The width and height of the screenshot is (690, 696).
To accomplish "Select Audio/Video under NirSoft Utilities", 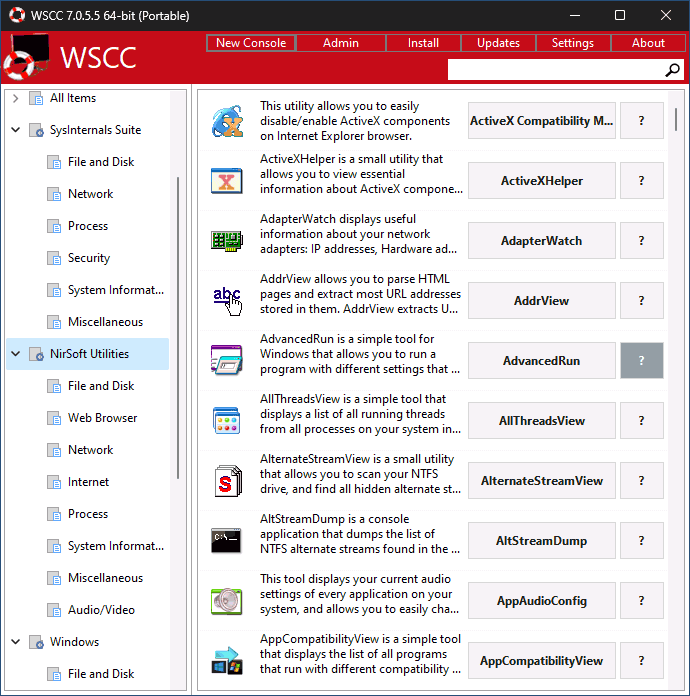I will pos(101,610).
